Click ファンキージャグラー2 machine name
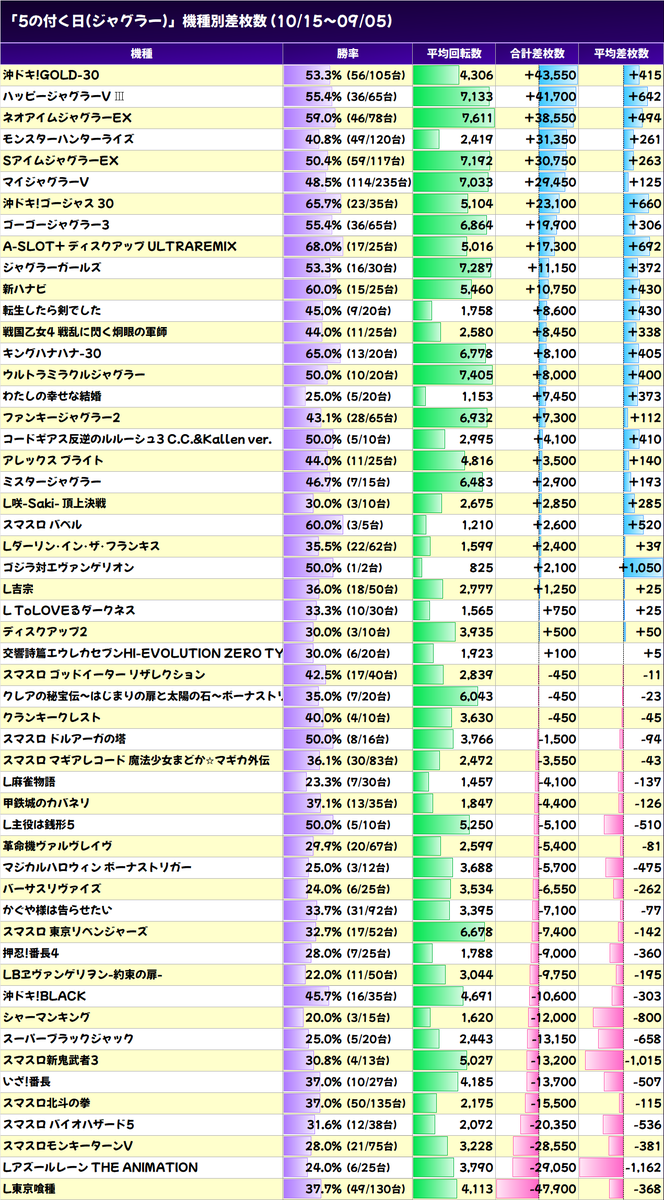 [62, 417]
